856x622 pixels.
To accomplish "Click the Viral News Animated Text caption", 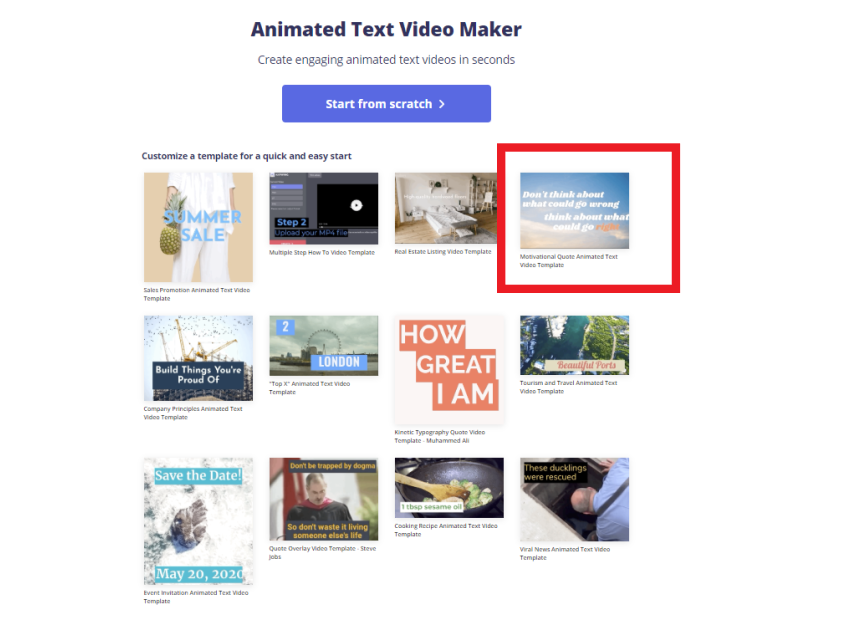I will [564, 553].
